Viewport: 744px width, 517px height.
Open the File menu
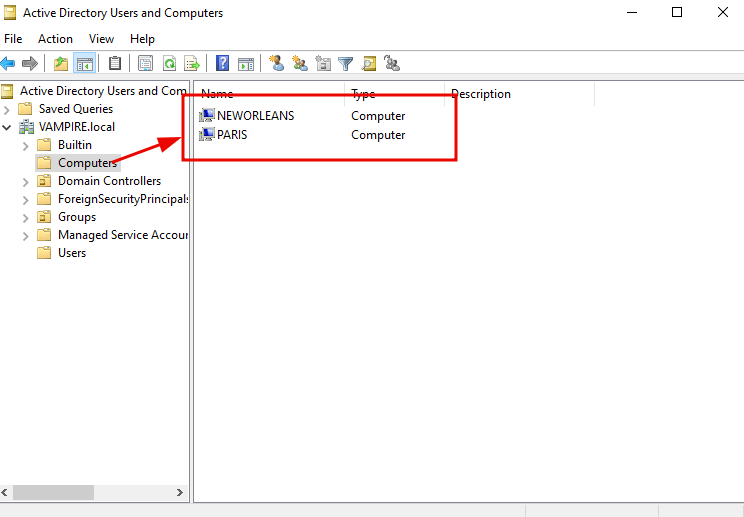click(13, 39)
